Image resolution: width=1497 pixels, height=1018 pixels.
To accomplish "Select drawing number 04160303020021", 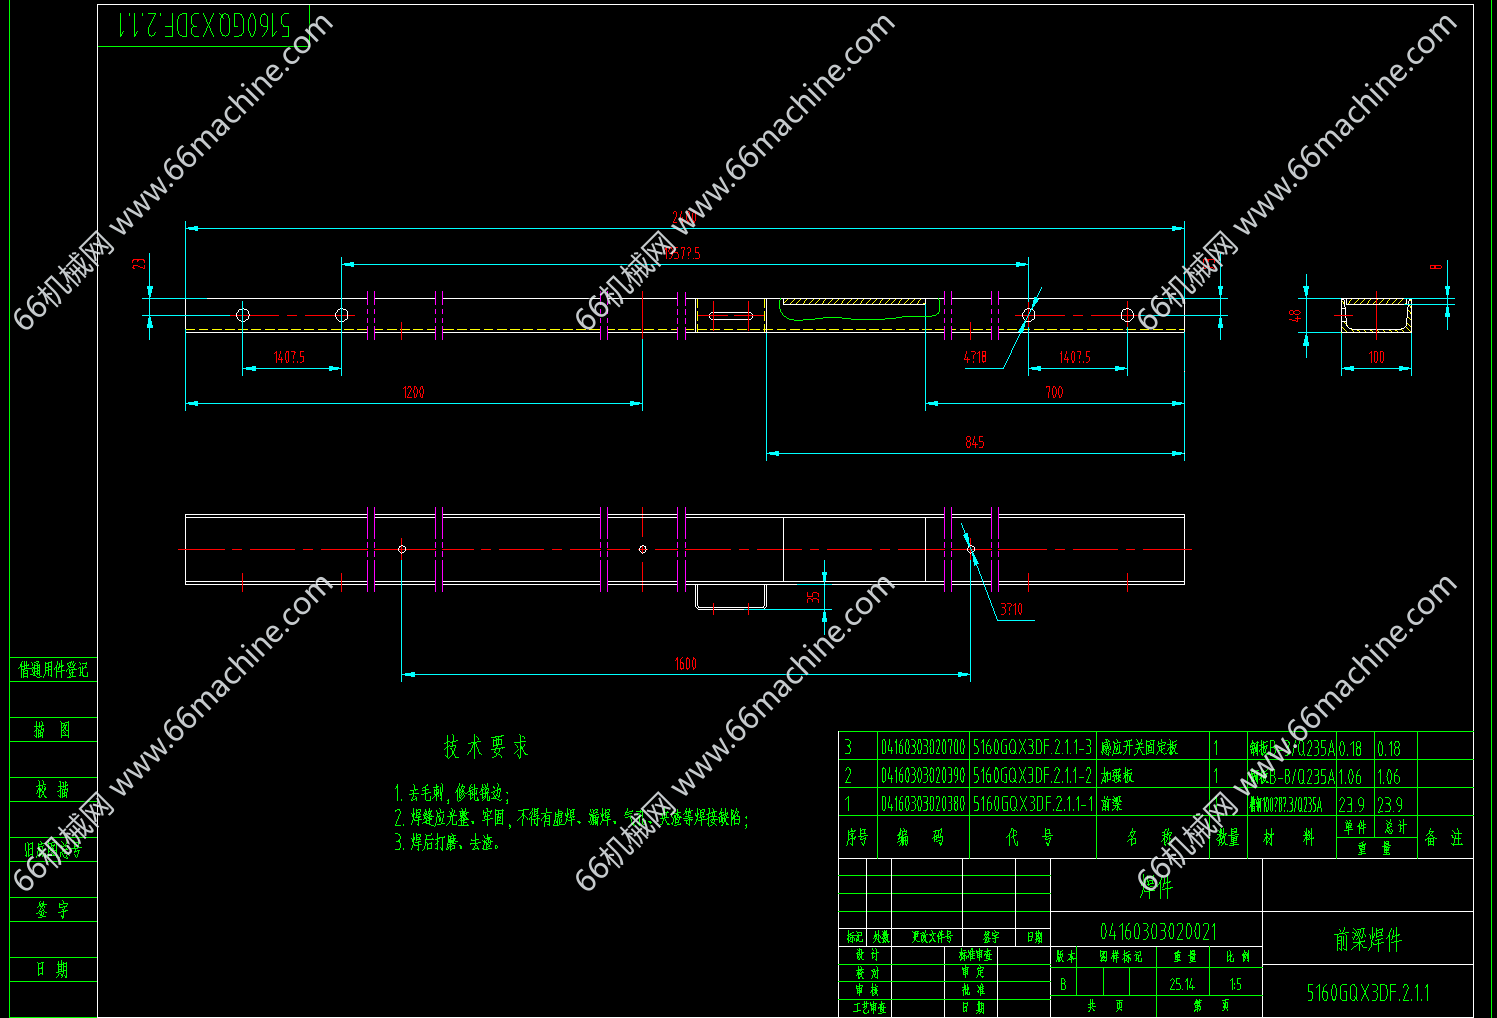I will pos(1158,932).
